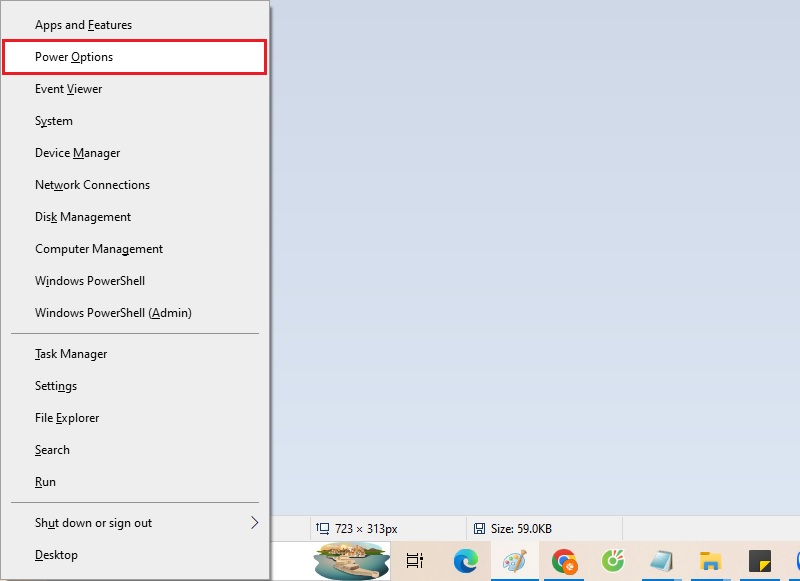Select the Search menu entry
Image resolution: width=800 pixels, height=581 pixels.
135,450
